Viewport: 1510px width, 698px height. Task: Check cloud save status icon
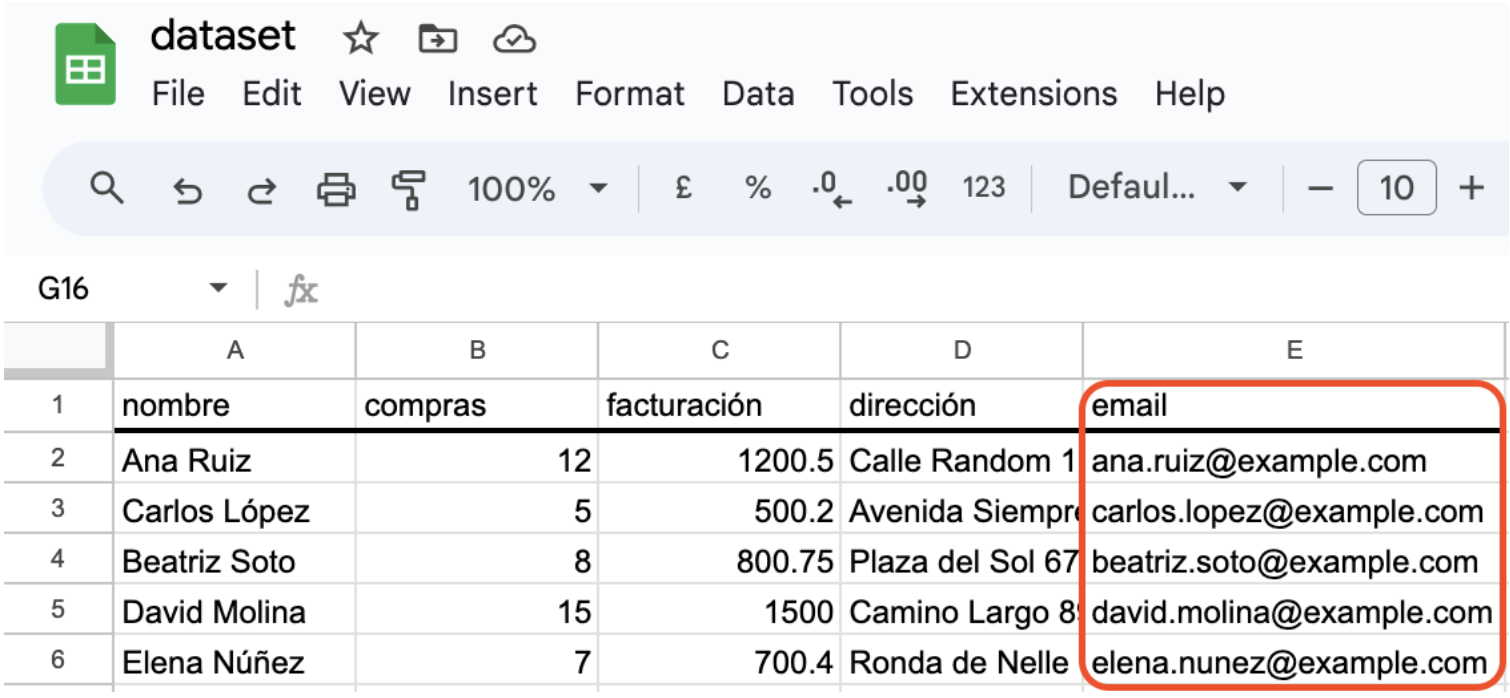[515, 40]
